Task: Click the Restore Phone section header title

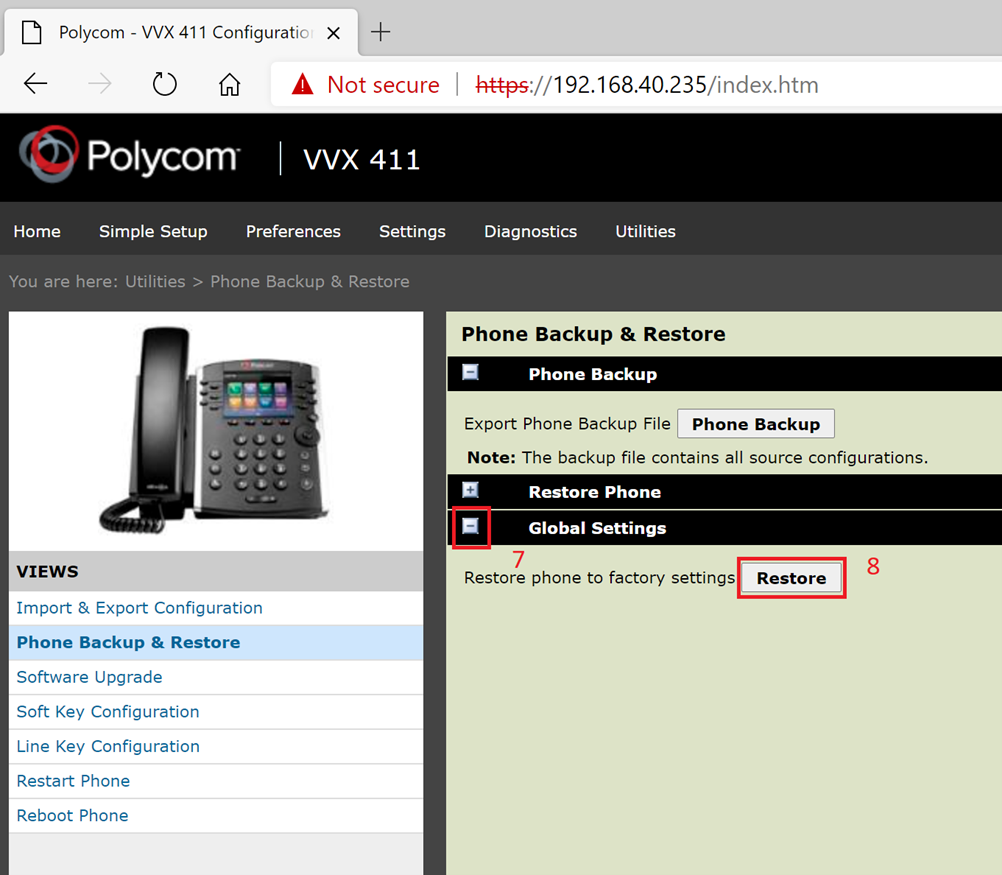Action: [595, 492]
